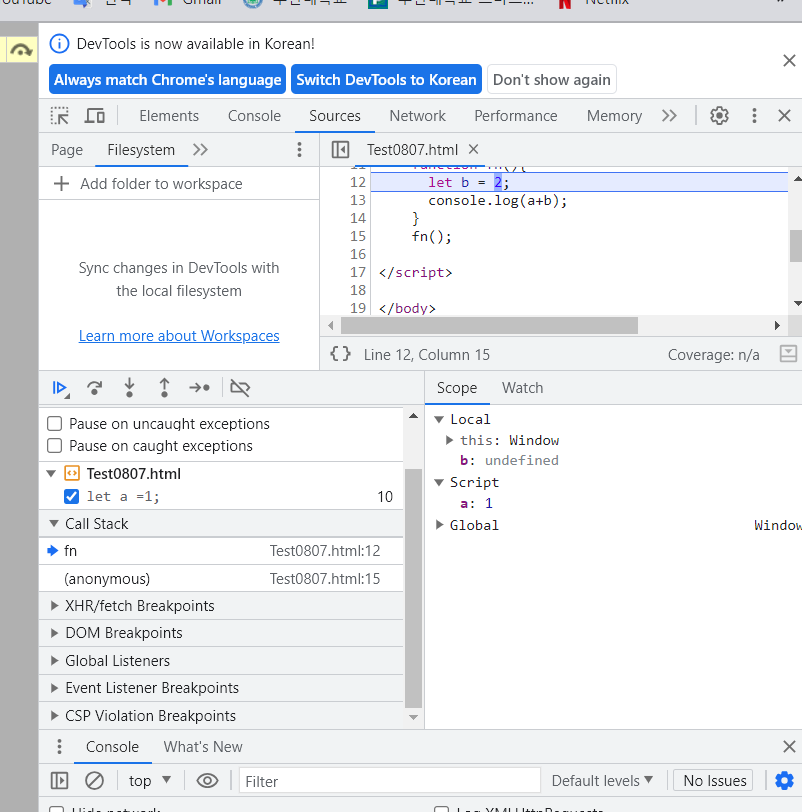The width and height of the screenshot is (802, 812).
Task: Enable Pause on uncaught exceptions
Action: click(x=54, y=424)
